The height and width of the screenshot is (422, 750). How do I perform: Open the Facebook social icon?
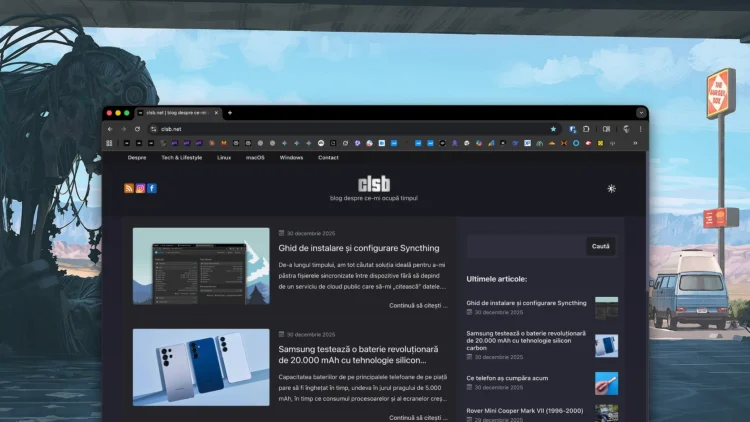[152, 188]
